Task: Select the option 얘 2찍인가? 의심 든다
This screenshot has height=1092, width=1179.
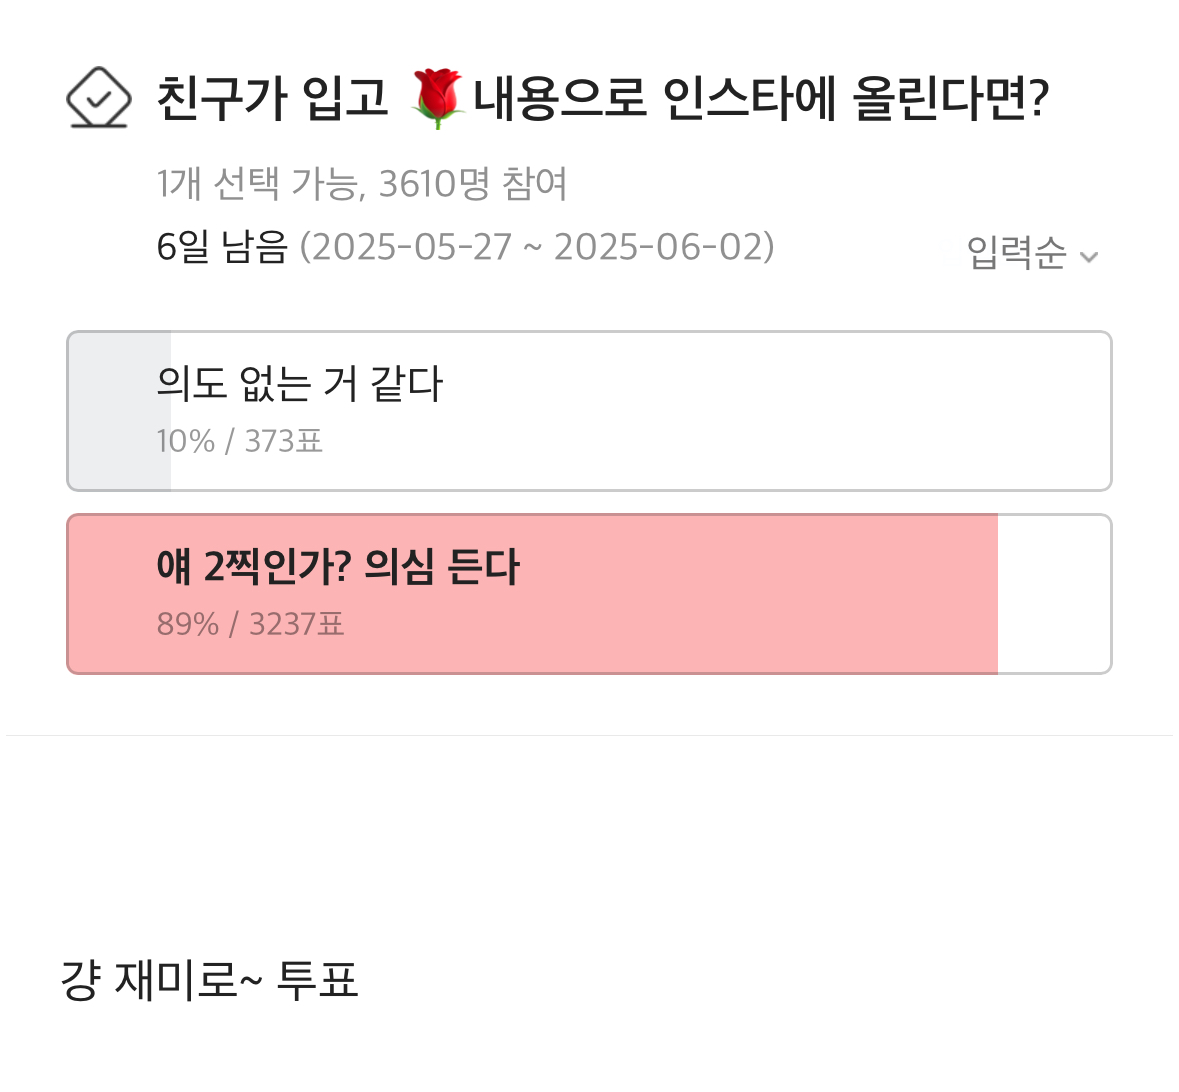Action: tap(589, 594)
